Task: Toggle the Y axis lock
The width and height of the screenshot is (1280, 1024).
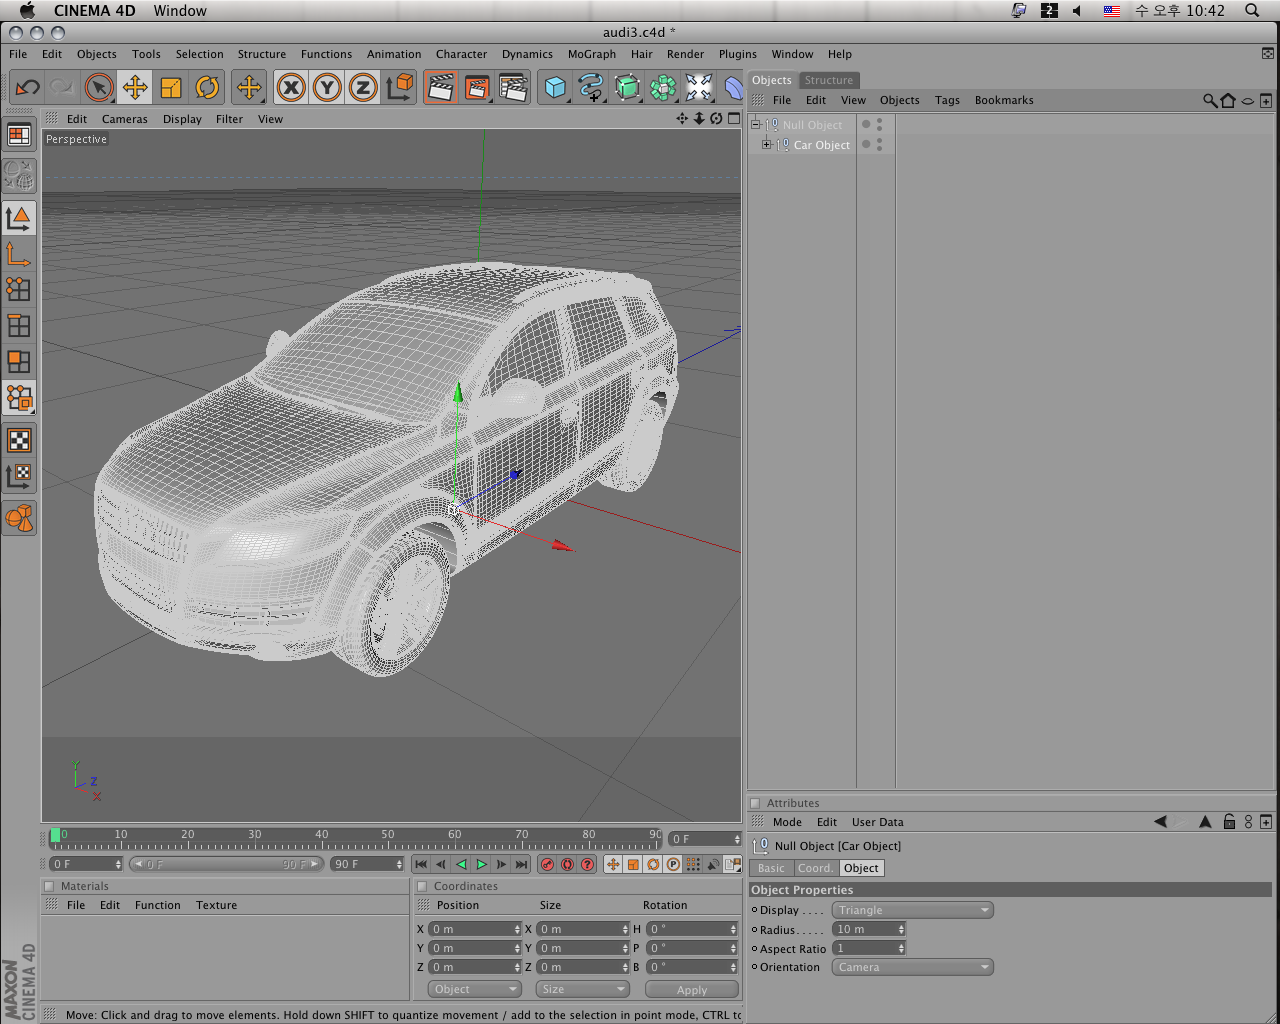Action: 327,88
